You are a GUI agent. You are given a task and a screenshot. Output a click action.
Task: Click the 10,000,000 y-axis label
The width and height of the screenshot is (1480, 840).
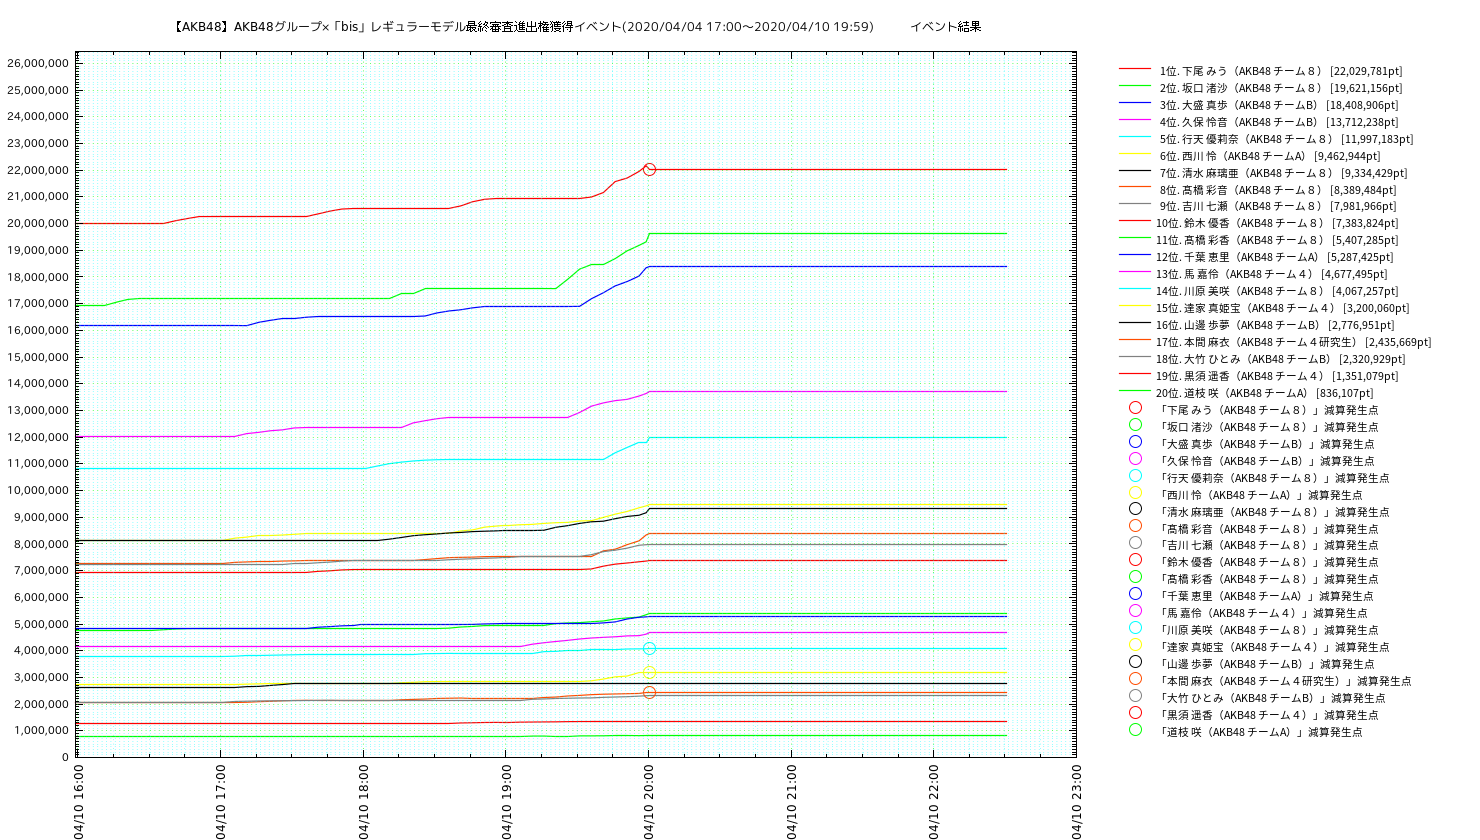[x=38, y=490]
